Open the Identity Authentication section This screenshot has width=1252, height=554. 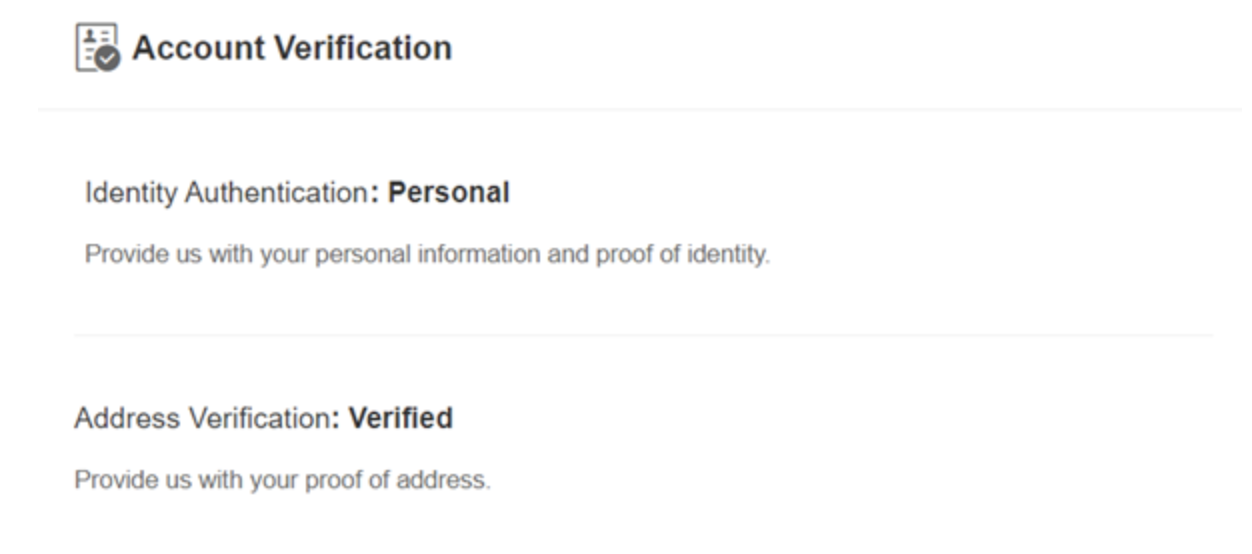tap(226, 192)
